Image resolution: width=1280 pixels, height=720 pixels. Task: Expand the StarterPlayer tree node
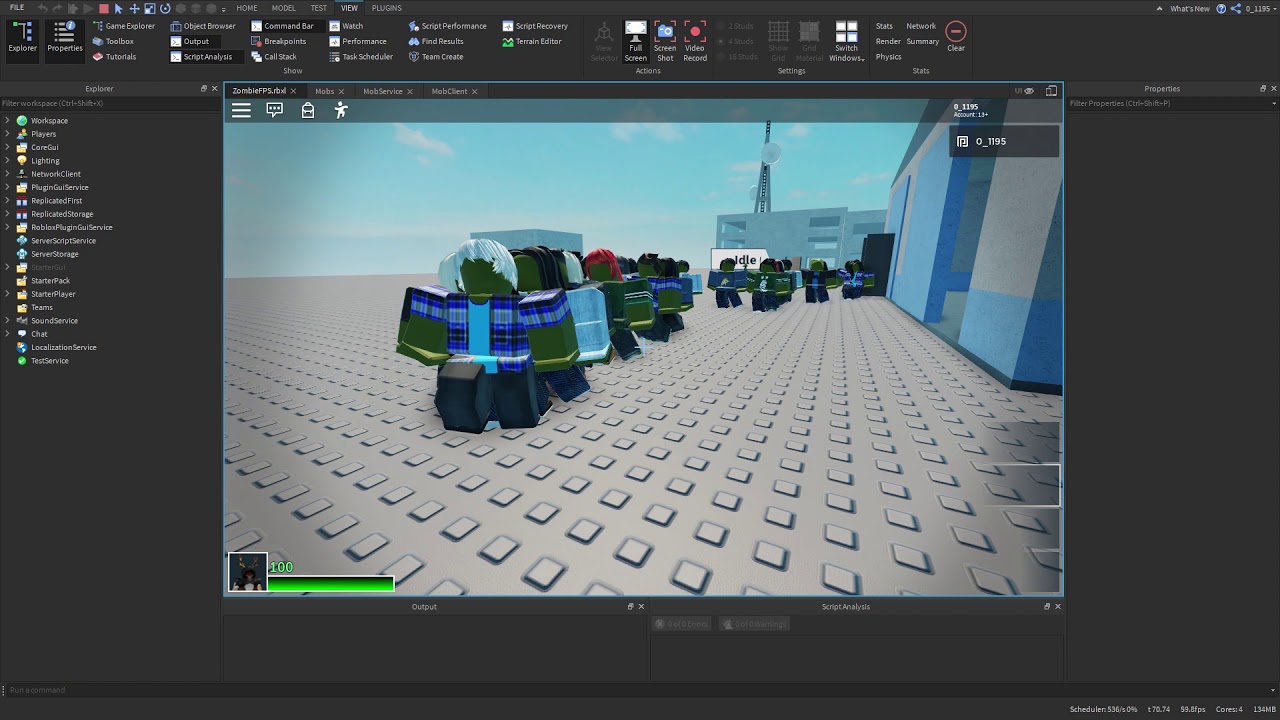point(8,294)
